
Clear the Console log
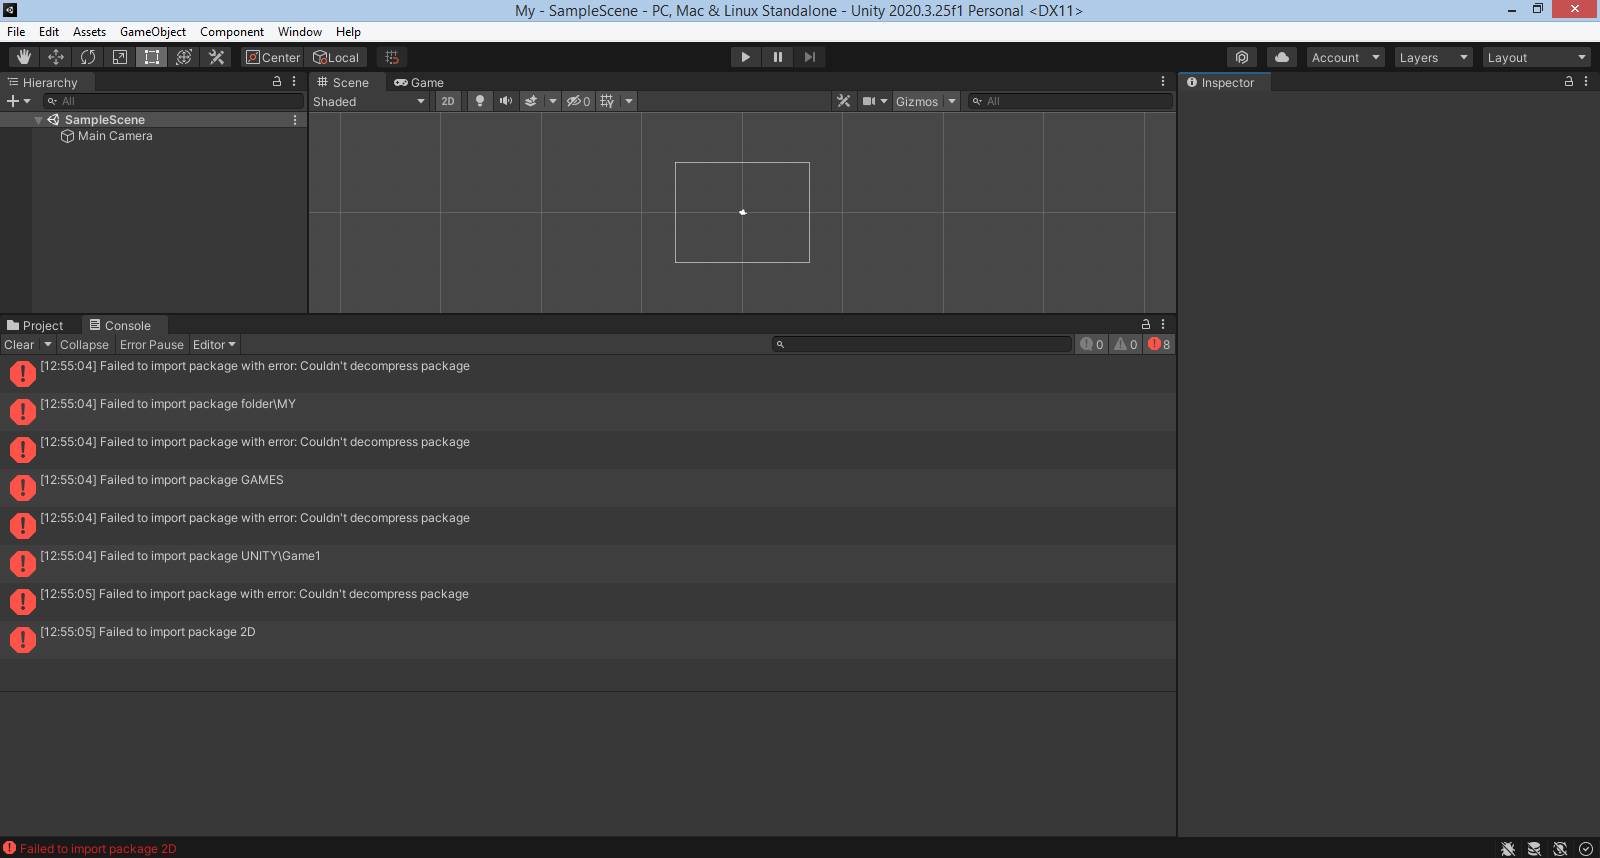pyautogui.click(x=19, y=344)
